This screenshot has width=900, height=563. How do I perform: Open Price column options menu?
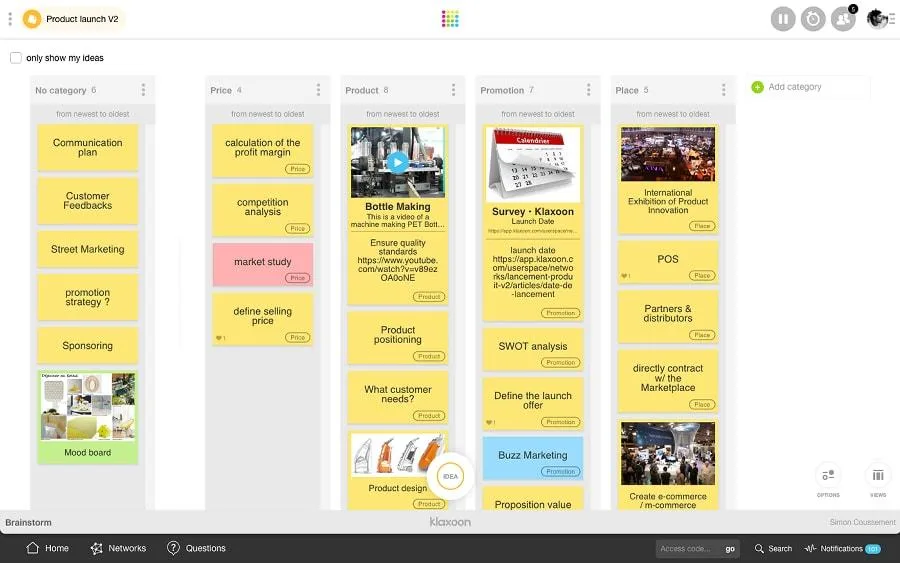pyautogui.click(x=318, y=90)
